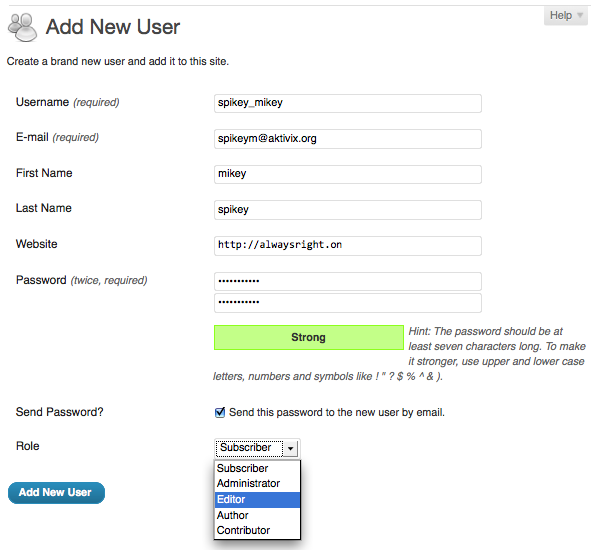Select the Contributor role option
Screen dimensions: 600x550
pyautogui.click(x=244, y=531)
